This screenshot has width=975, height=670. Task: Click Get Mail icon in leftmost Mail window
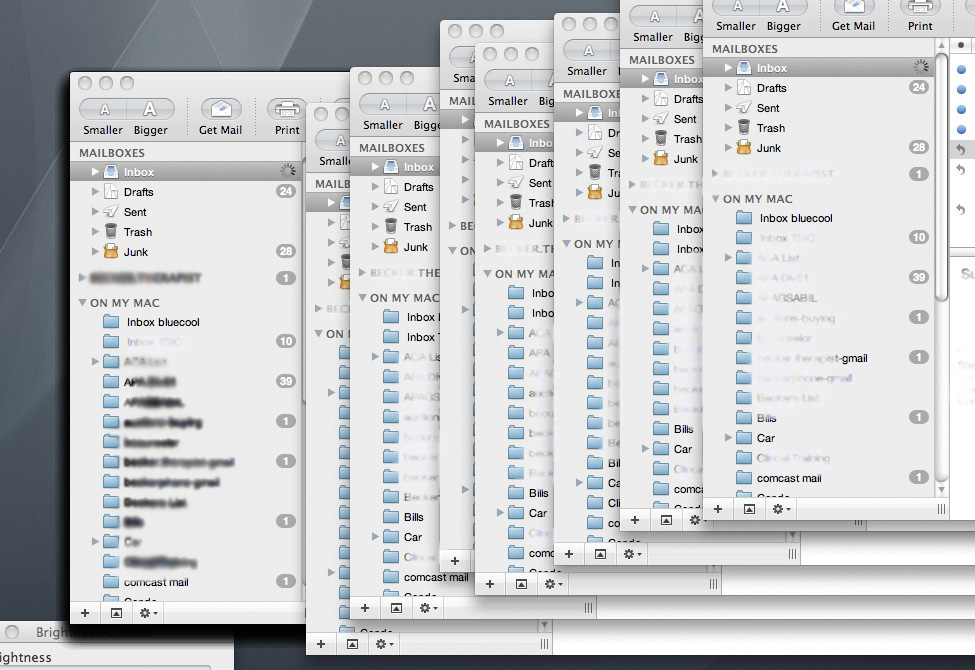221,110
